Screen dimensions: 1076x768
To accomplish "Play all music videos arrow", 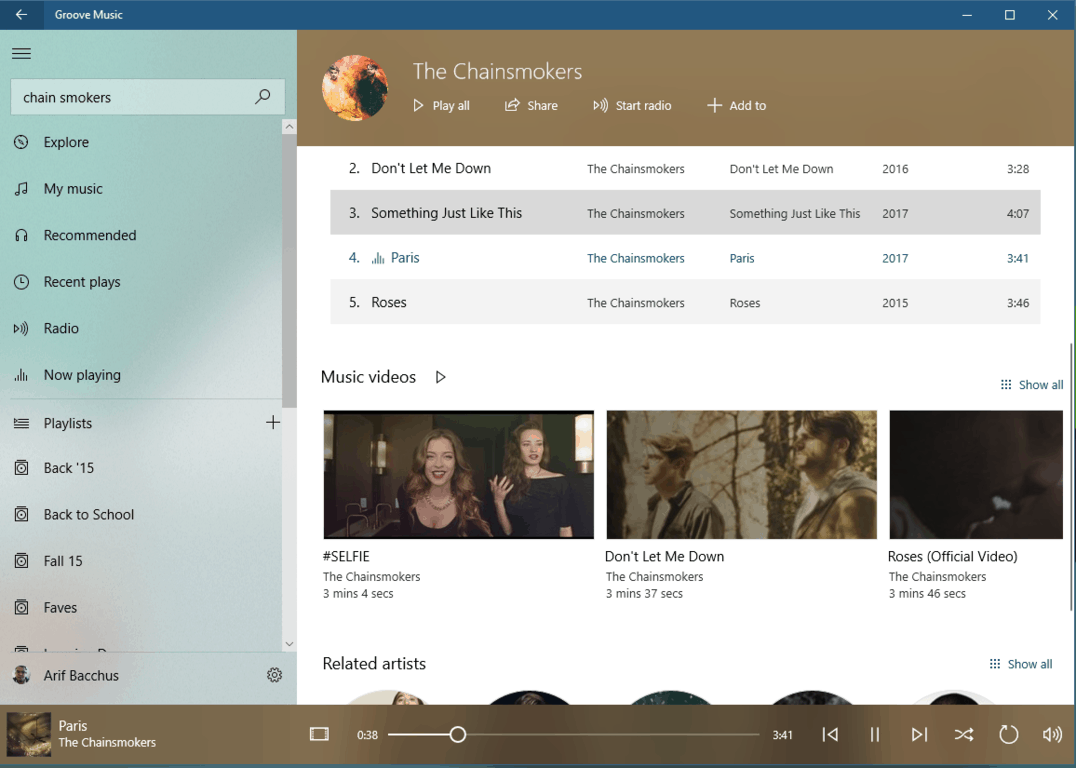I will click(440, 377).
